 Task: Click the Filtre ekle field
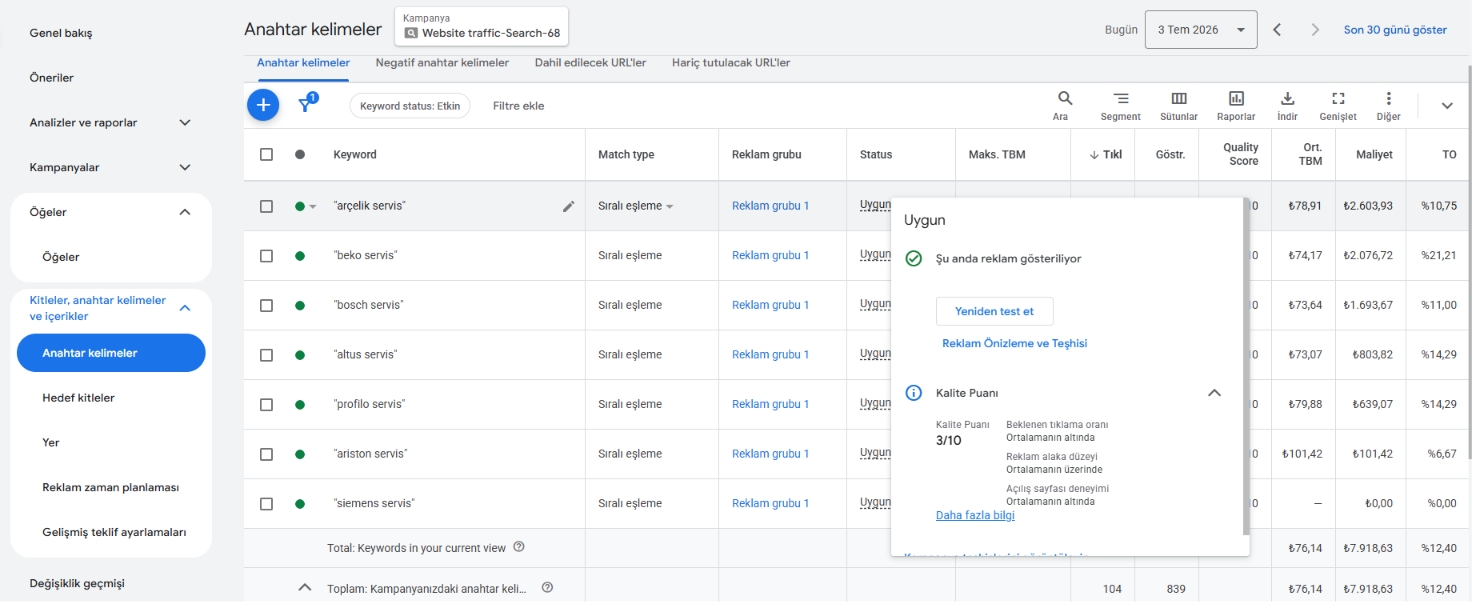tap(519, 106)
